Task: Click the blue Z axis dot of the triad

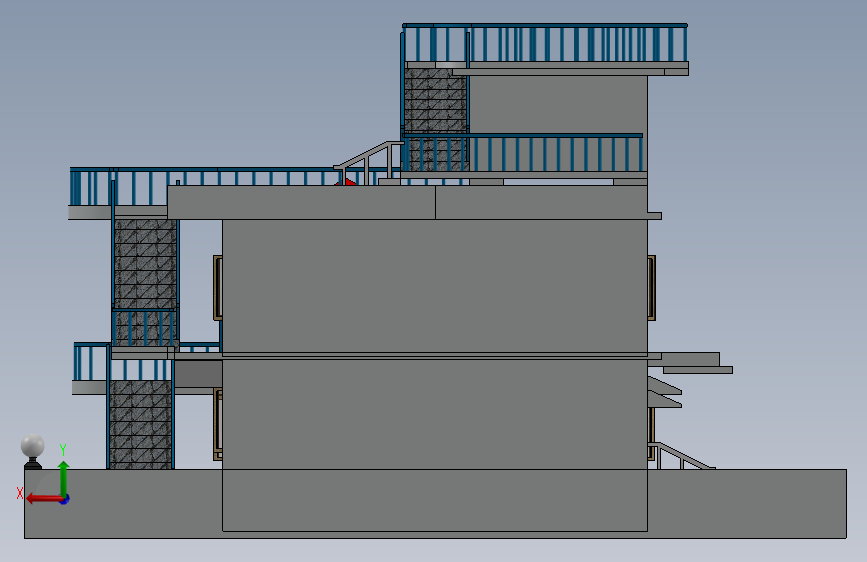Action: [x=65, y=499]
